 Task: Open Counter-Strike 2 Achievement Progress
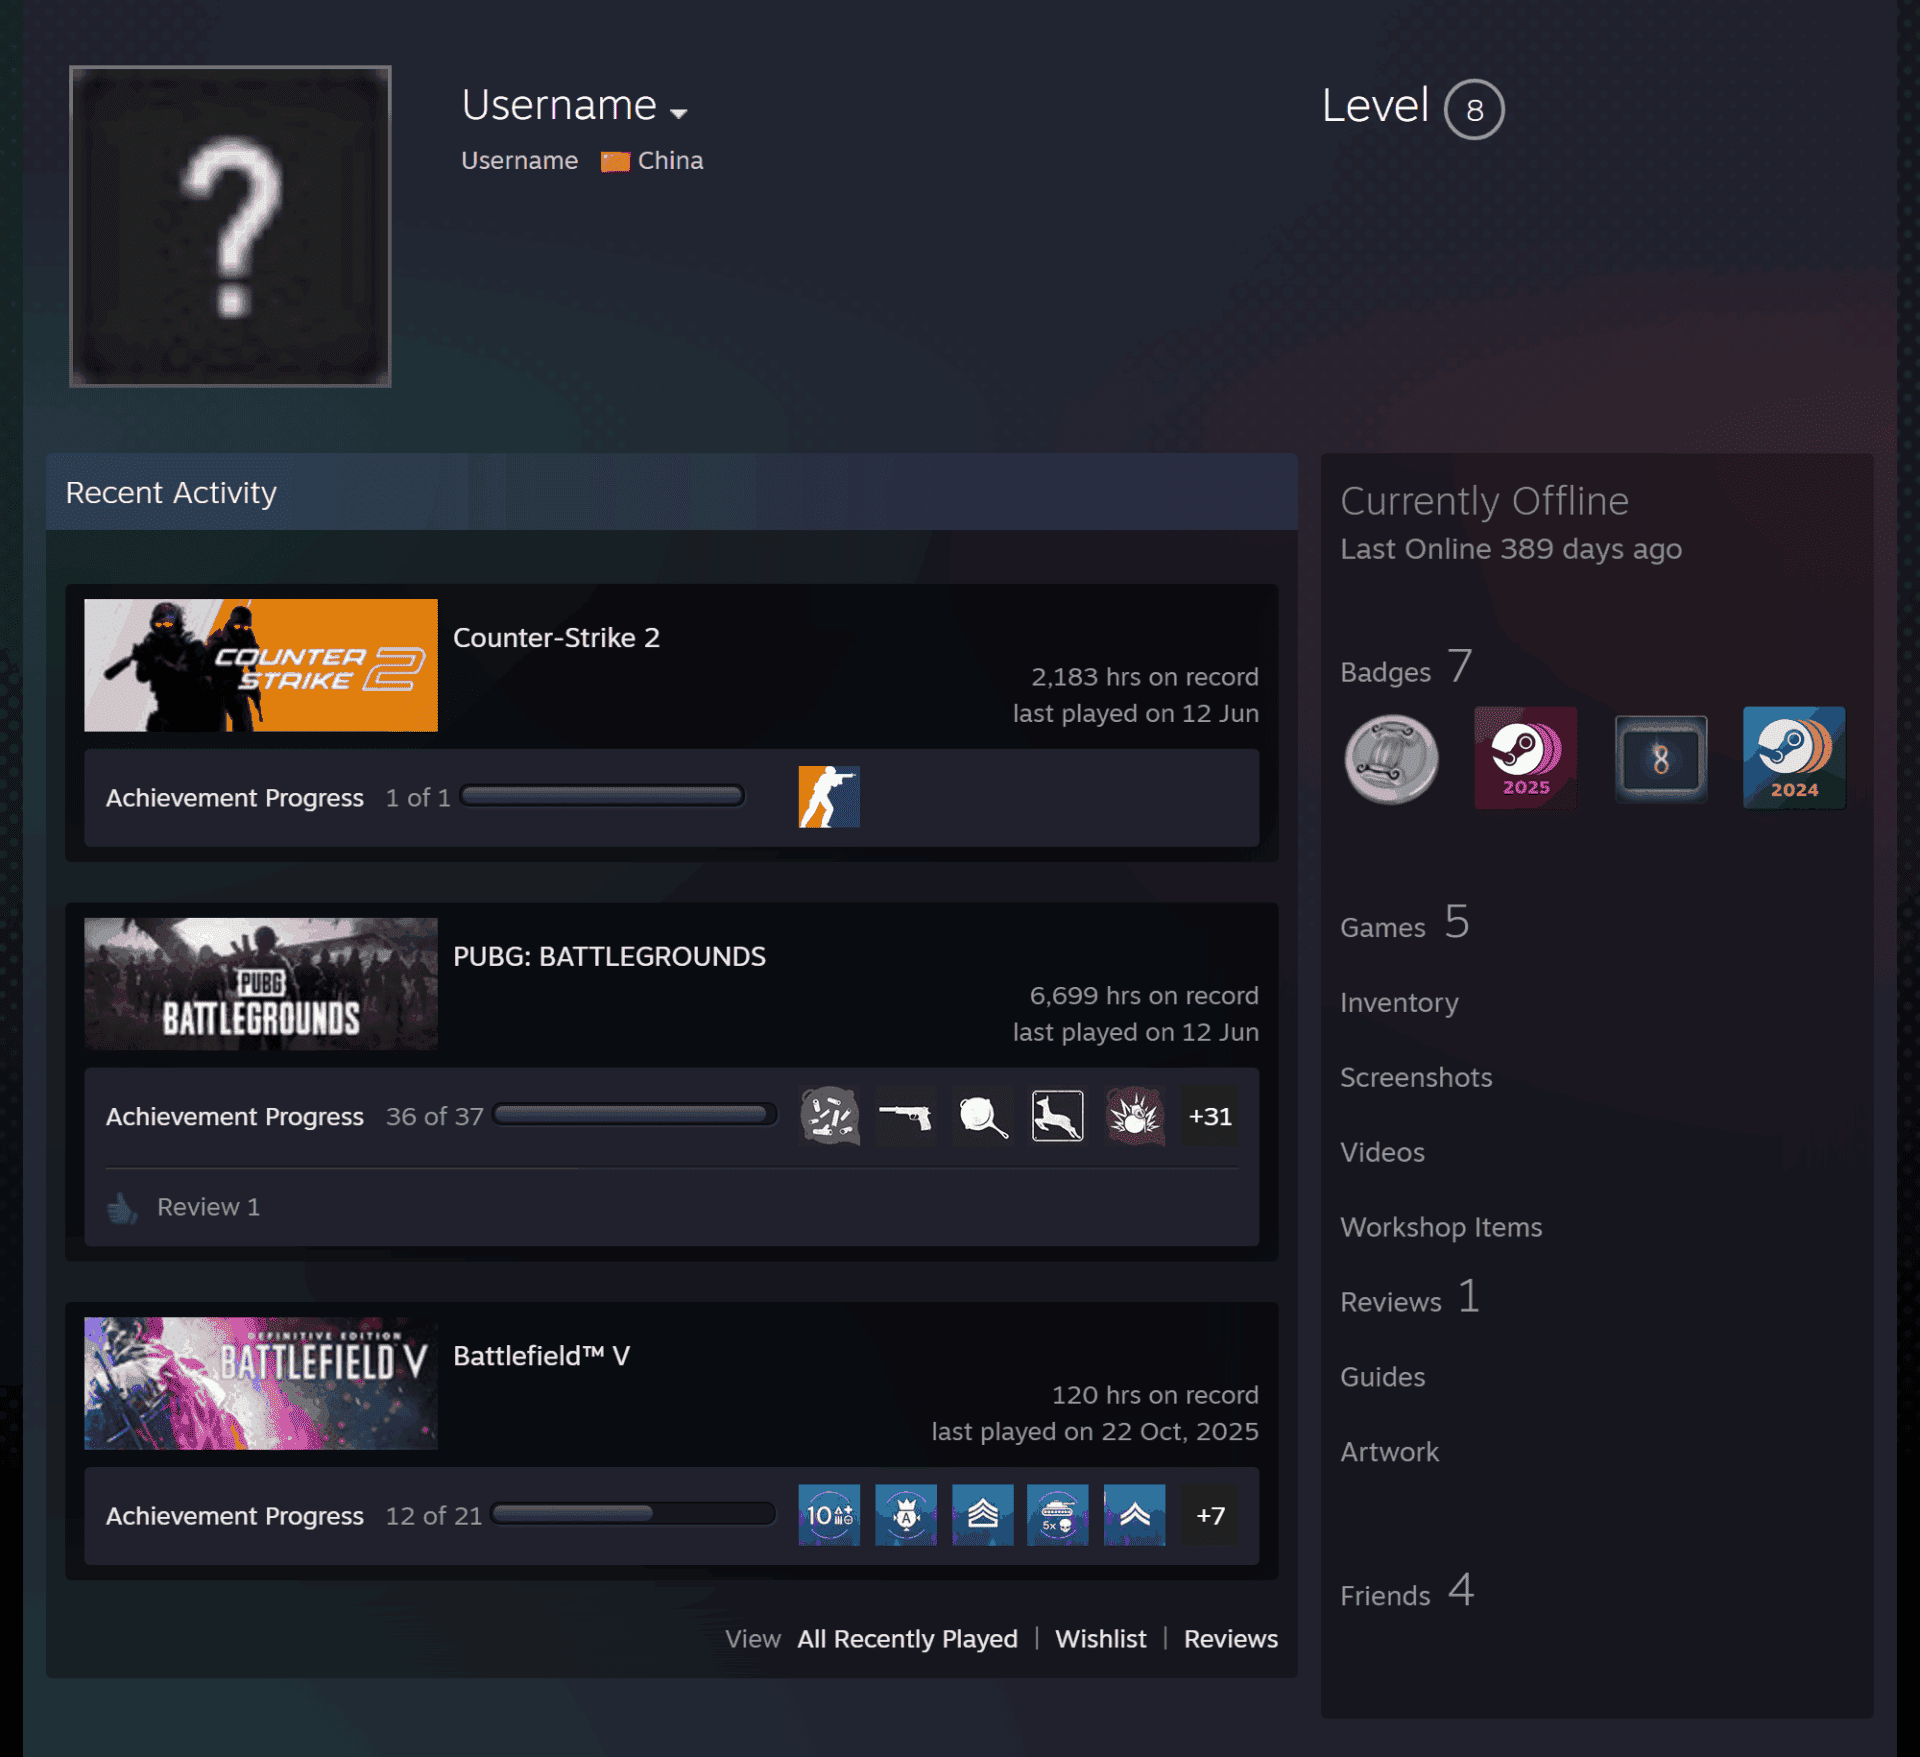235,798
